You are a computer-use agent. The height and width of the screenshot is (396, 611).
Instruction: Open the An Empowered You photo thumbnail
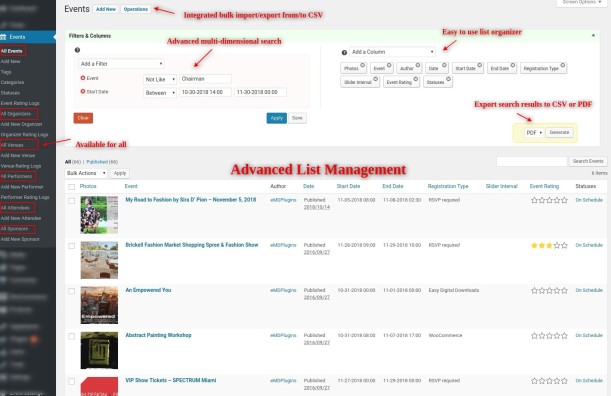pos(99,305)
